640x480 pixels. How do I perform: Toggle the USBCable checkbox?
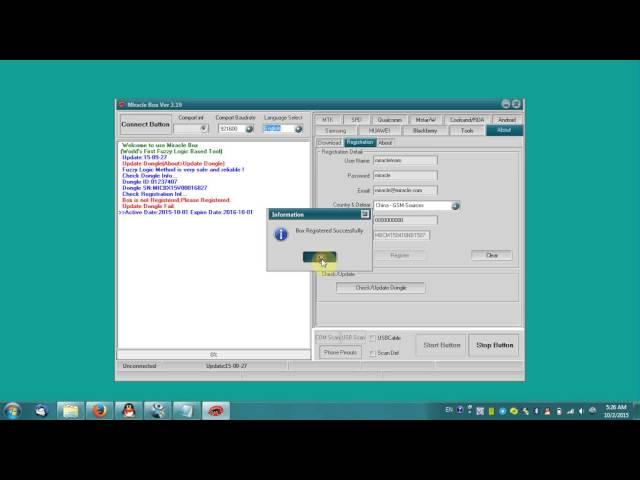373,338
